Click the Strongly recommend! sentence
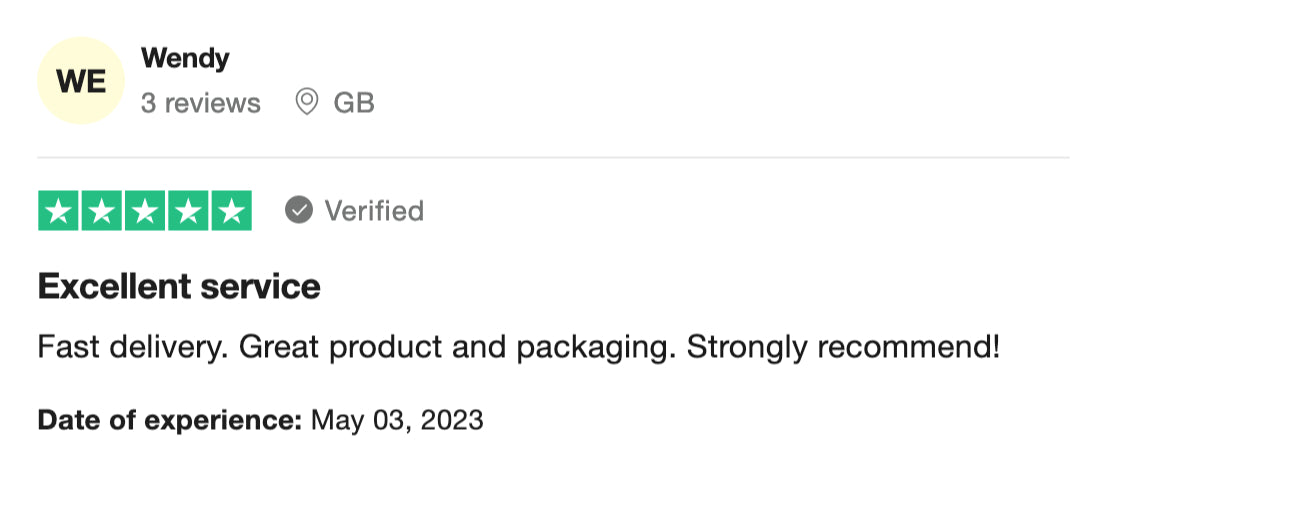 tap(843, 348)
